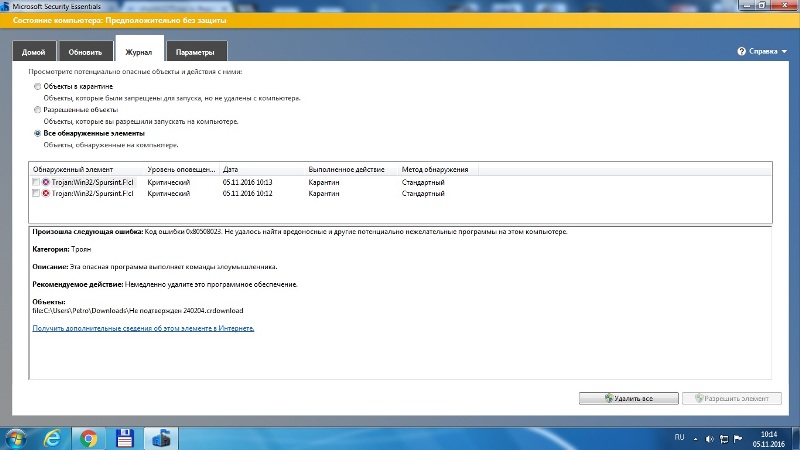Open the Параметры tab
This screenshot has height=450, width=800.
click(x=194, y=51)
